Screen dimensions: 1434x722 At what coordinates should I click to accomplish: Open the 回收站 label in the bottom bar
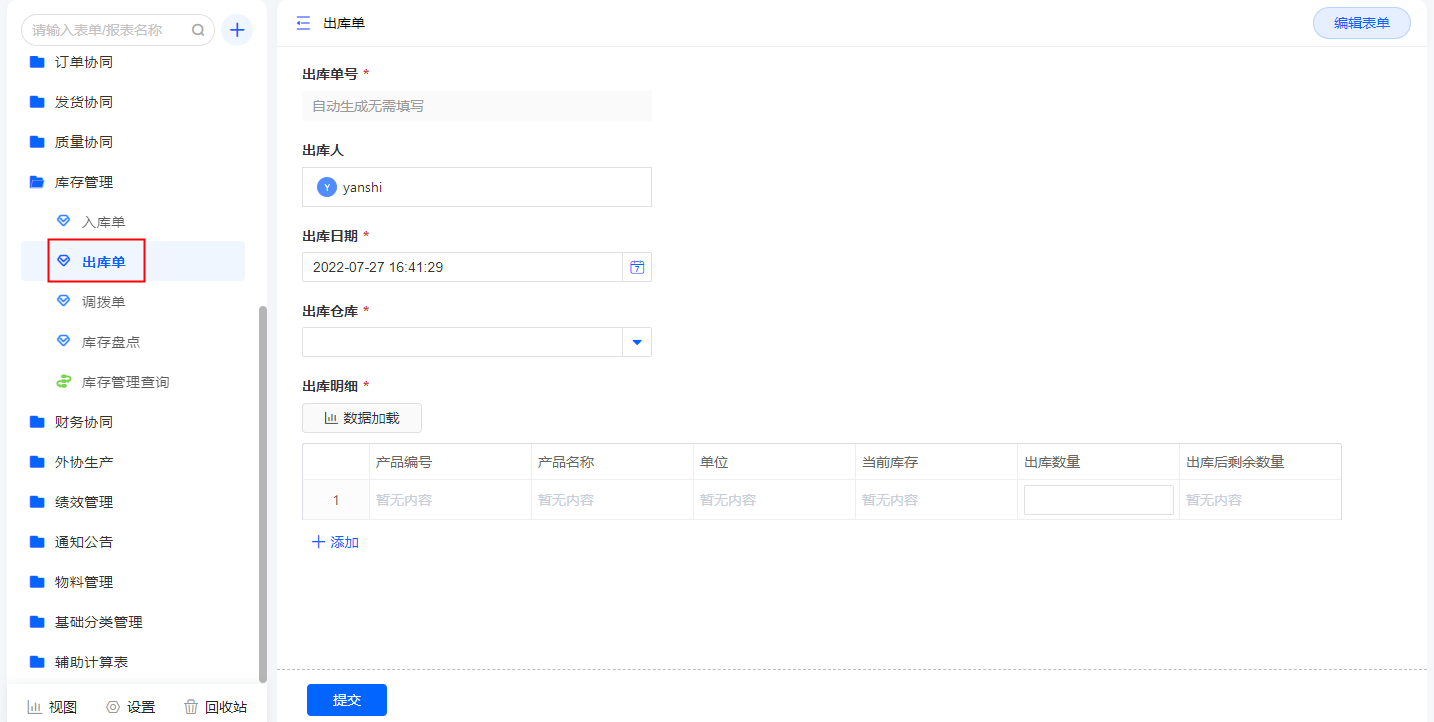coord(226,707)
